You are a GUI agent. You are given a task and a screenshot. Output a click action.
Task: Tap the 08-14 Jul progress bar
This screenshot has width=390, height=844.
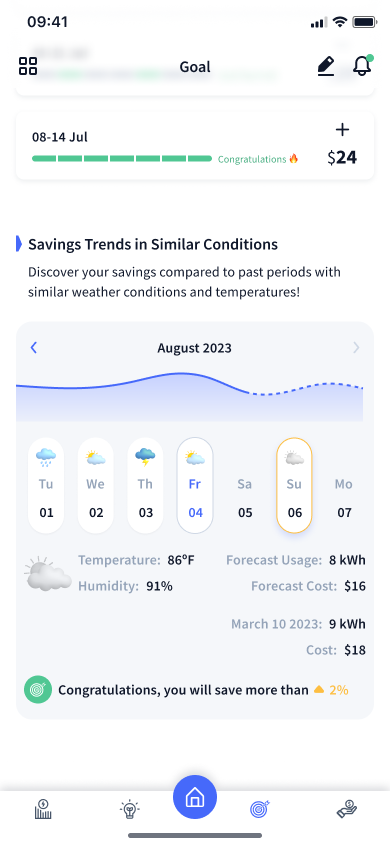point(122,159)
